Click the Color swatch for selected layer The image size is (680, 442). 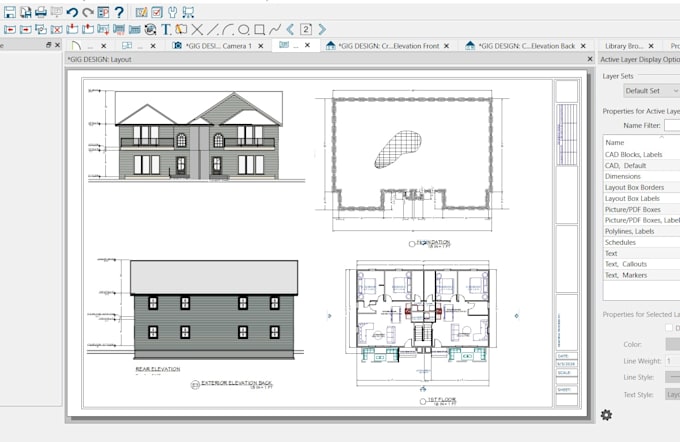[x=673, y=344]
